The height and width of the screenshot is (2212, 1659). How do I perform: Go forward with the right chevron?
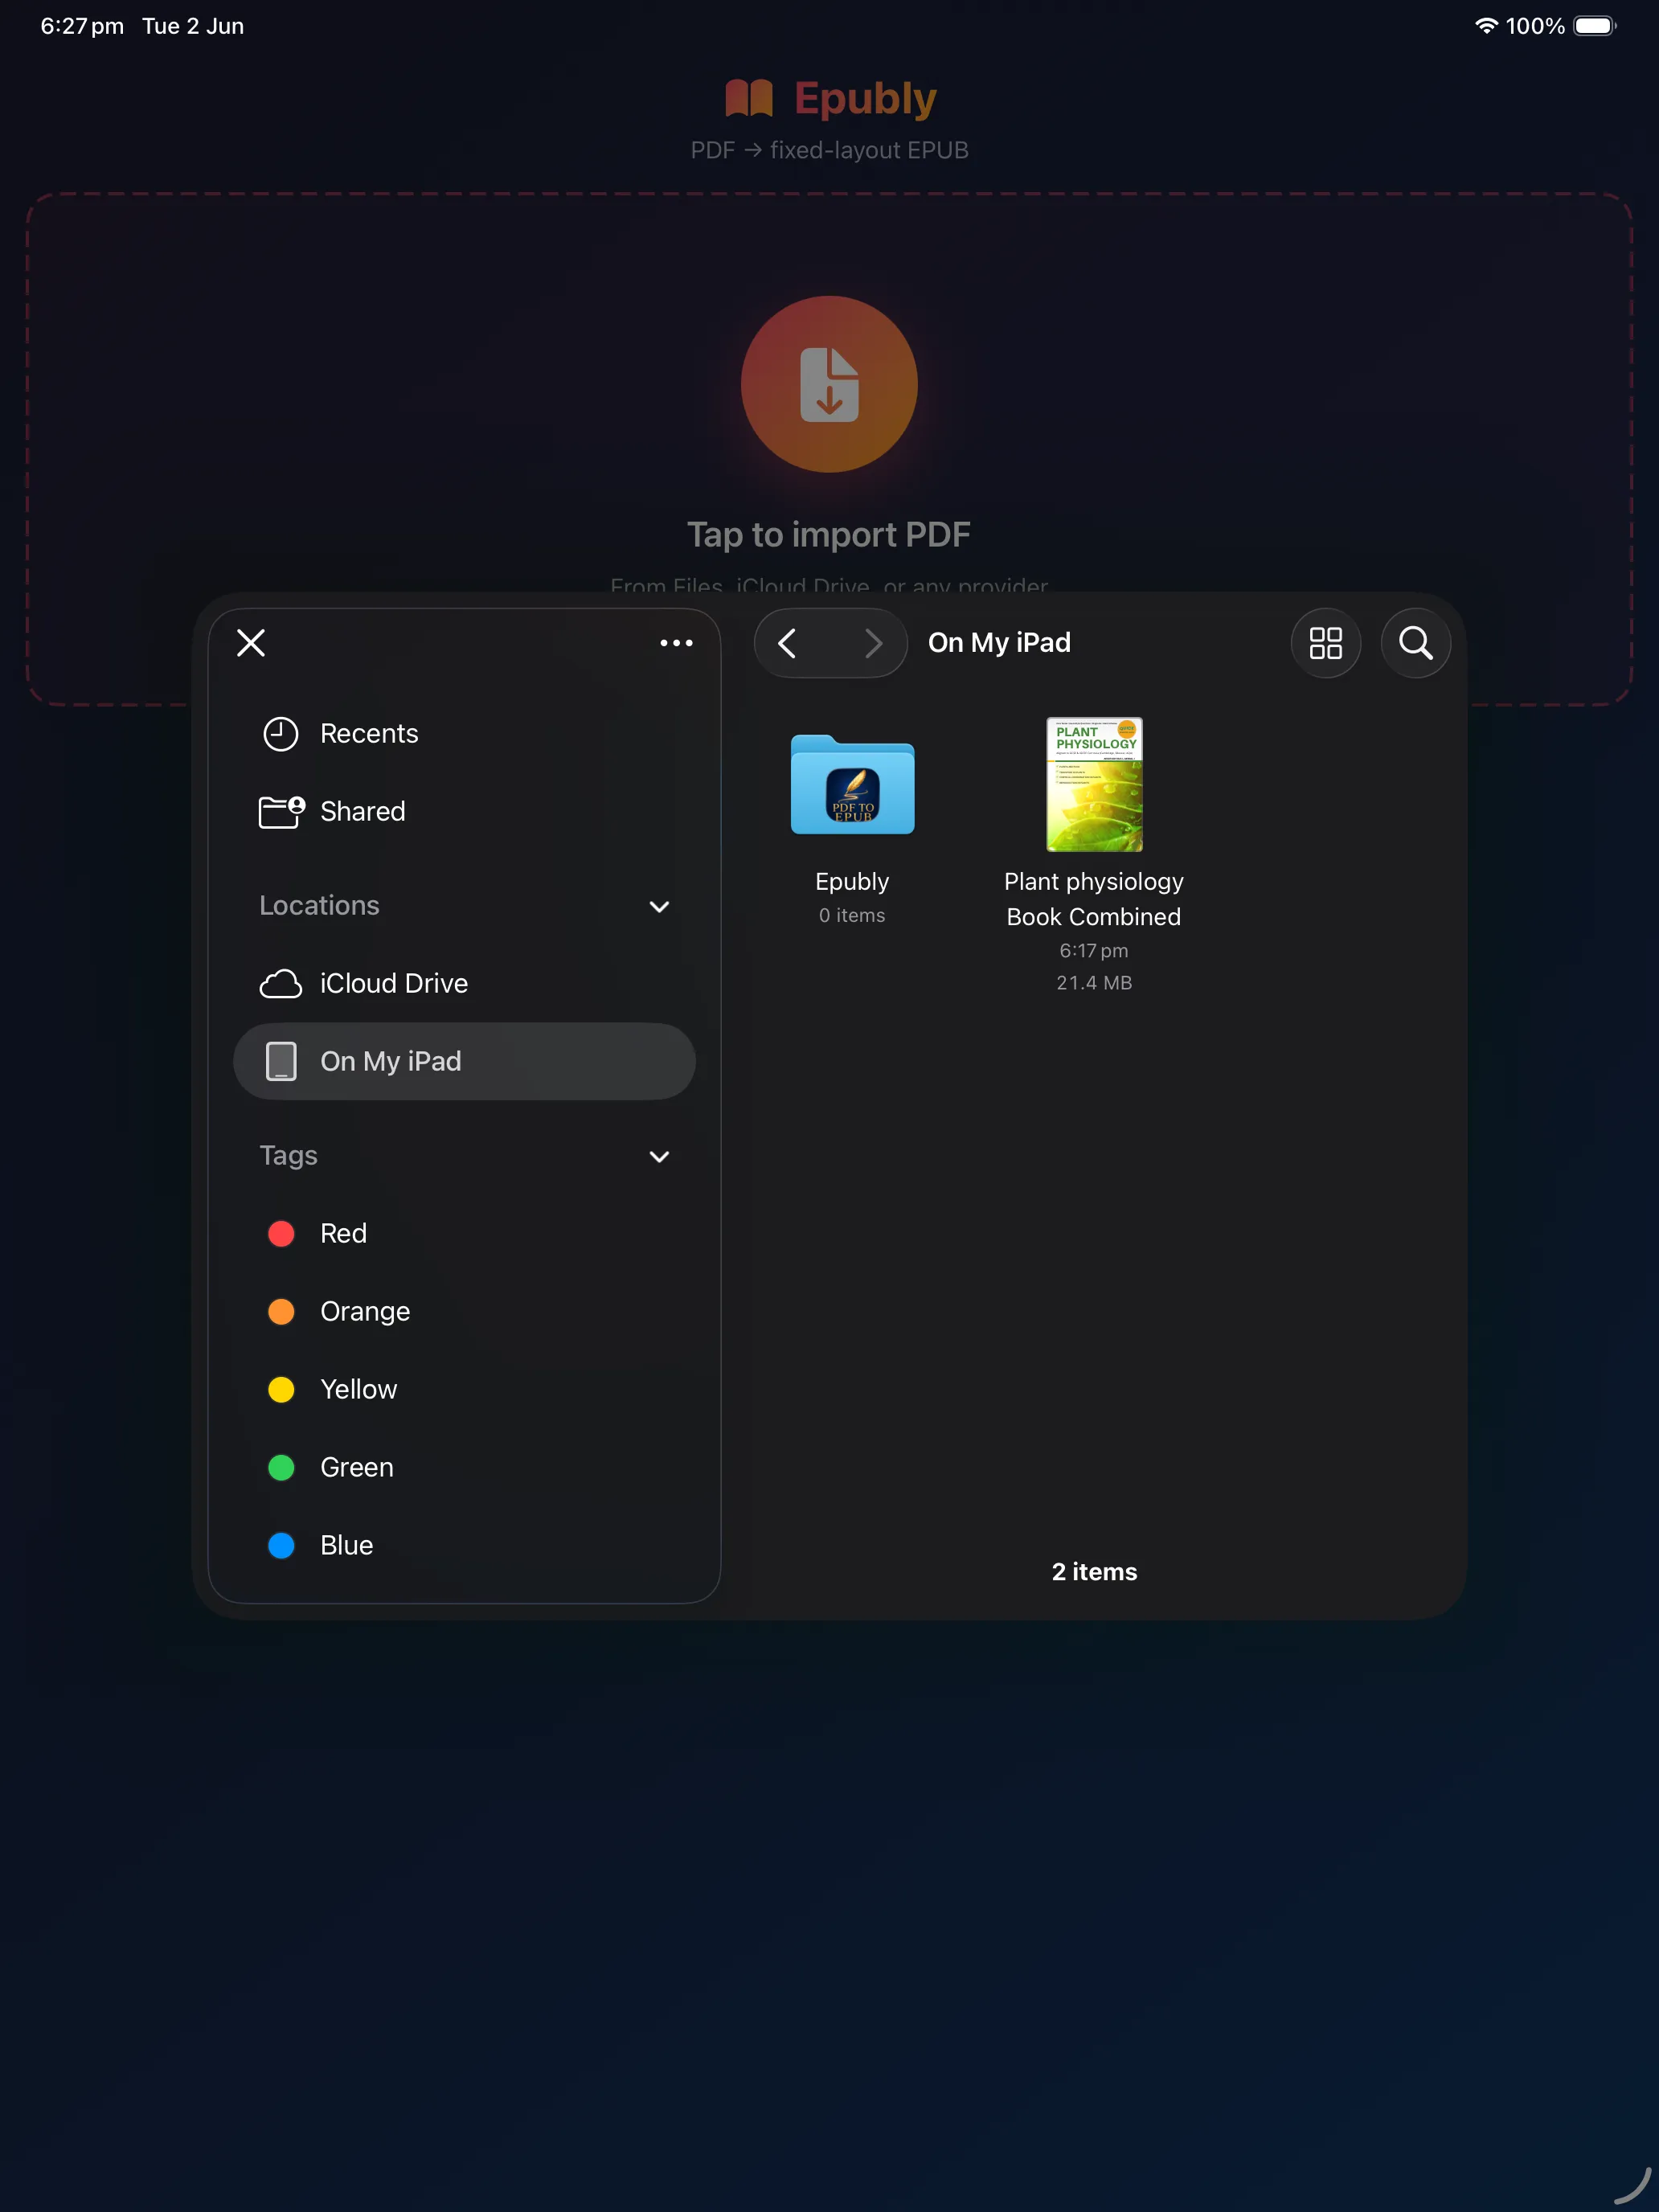(x=873, y=643)
